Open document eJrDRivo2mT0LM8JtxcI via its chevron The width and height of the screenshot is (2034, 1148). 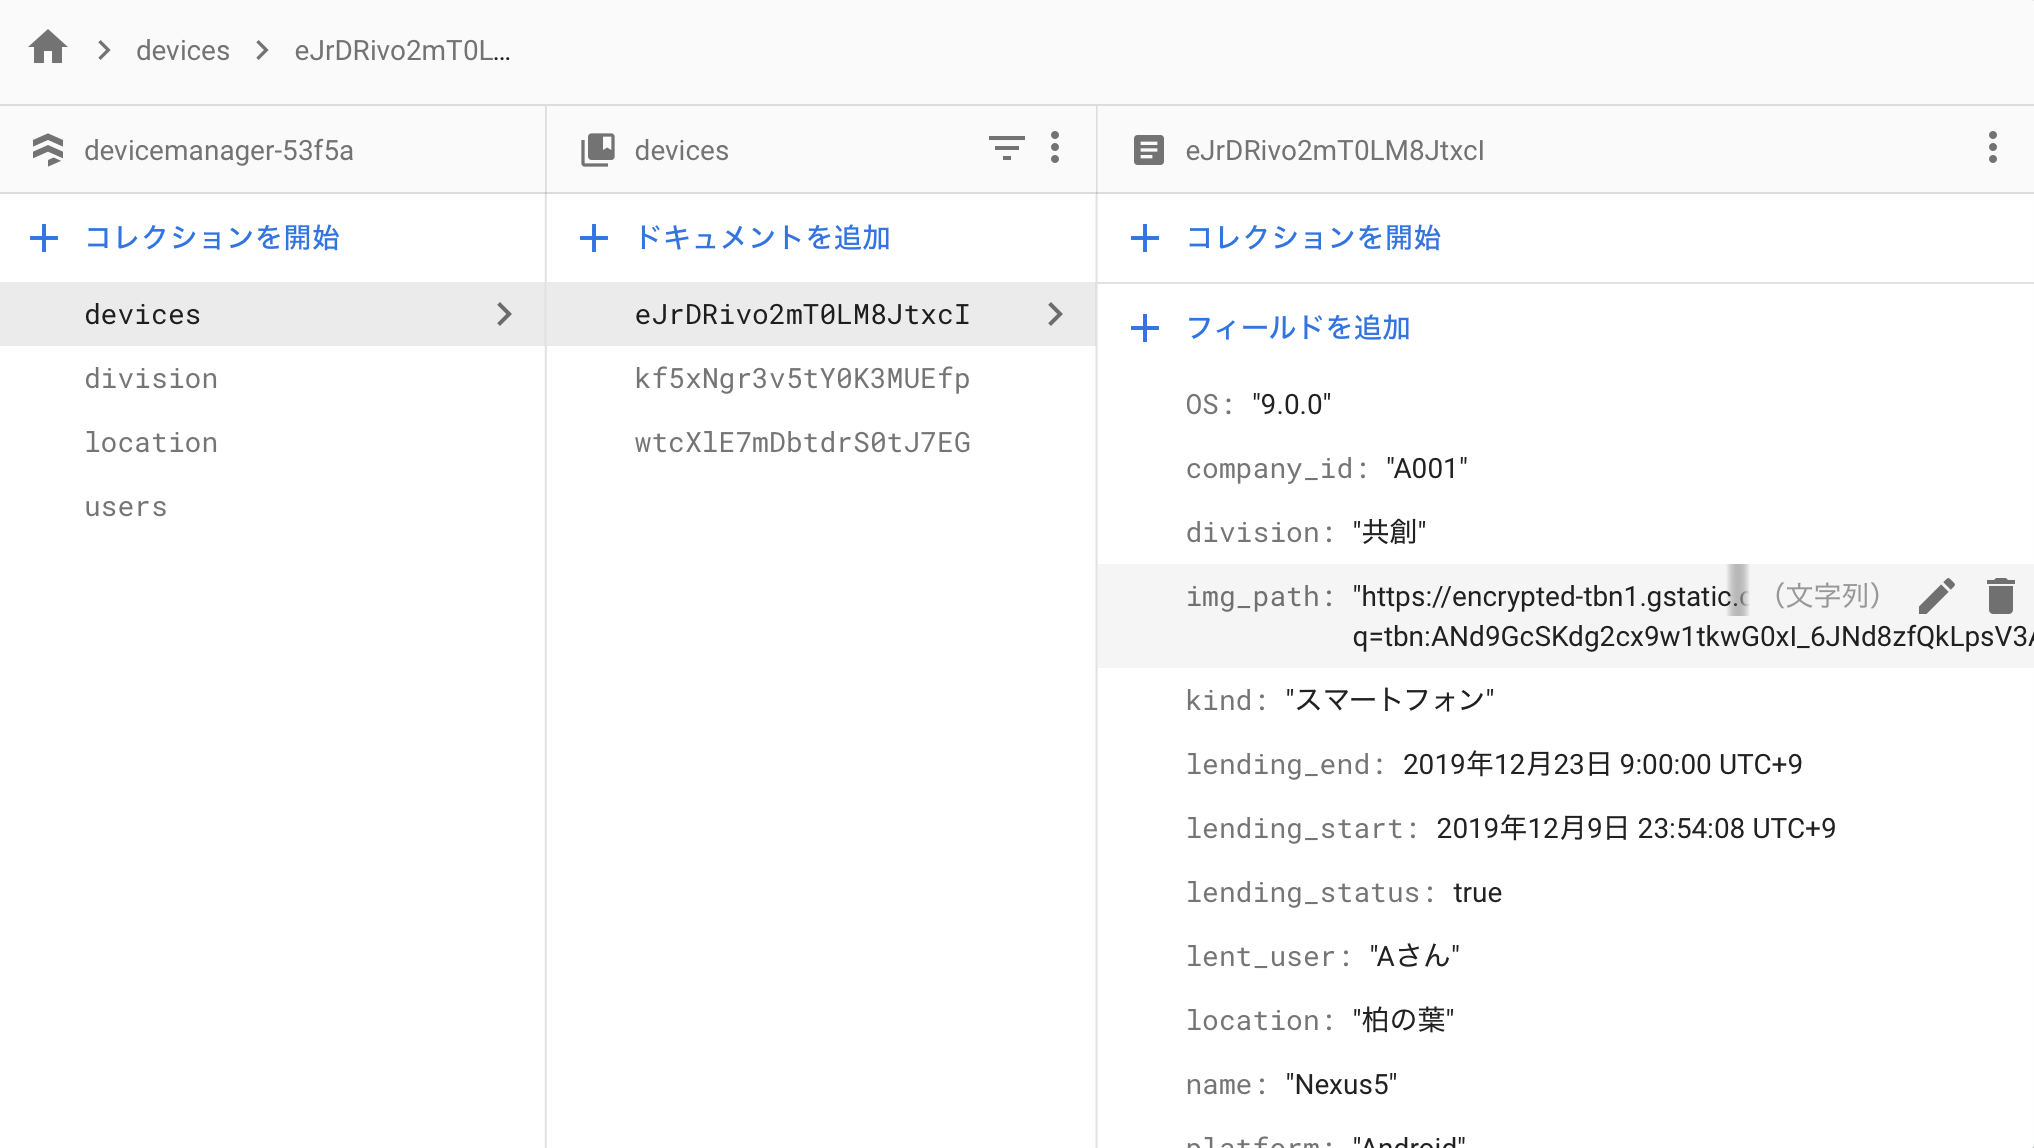1055,314
